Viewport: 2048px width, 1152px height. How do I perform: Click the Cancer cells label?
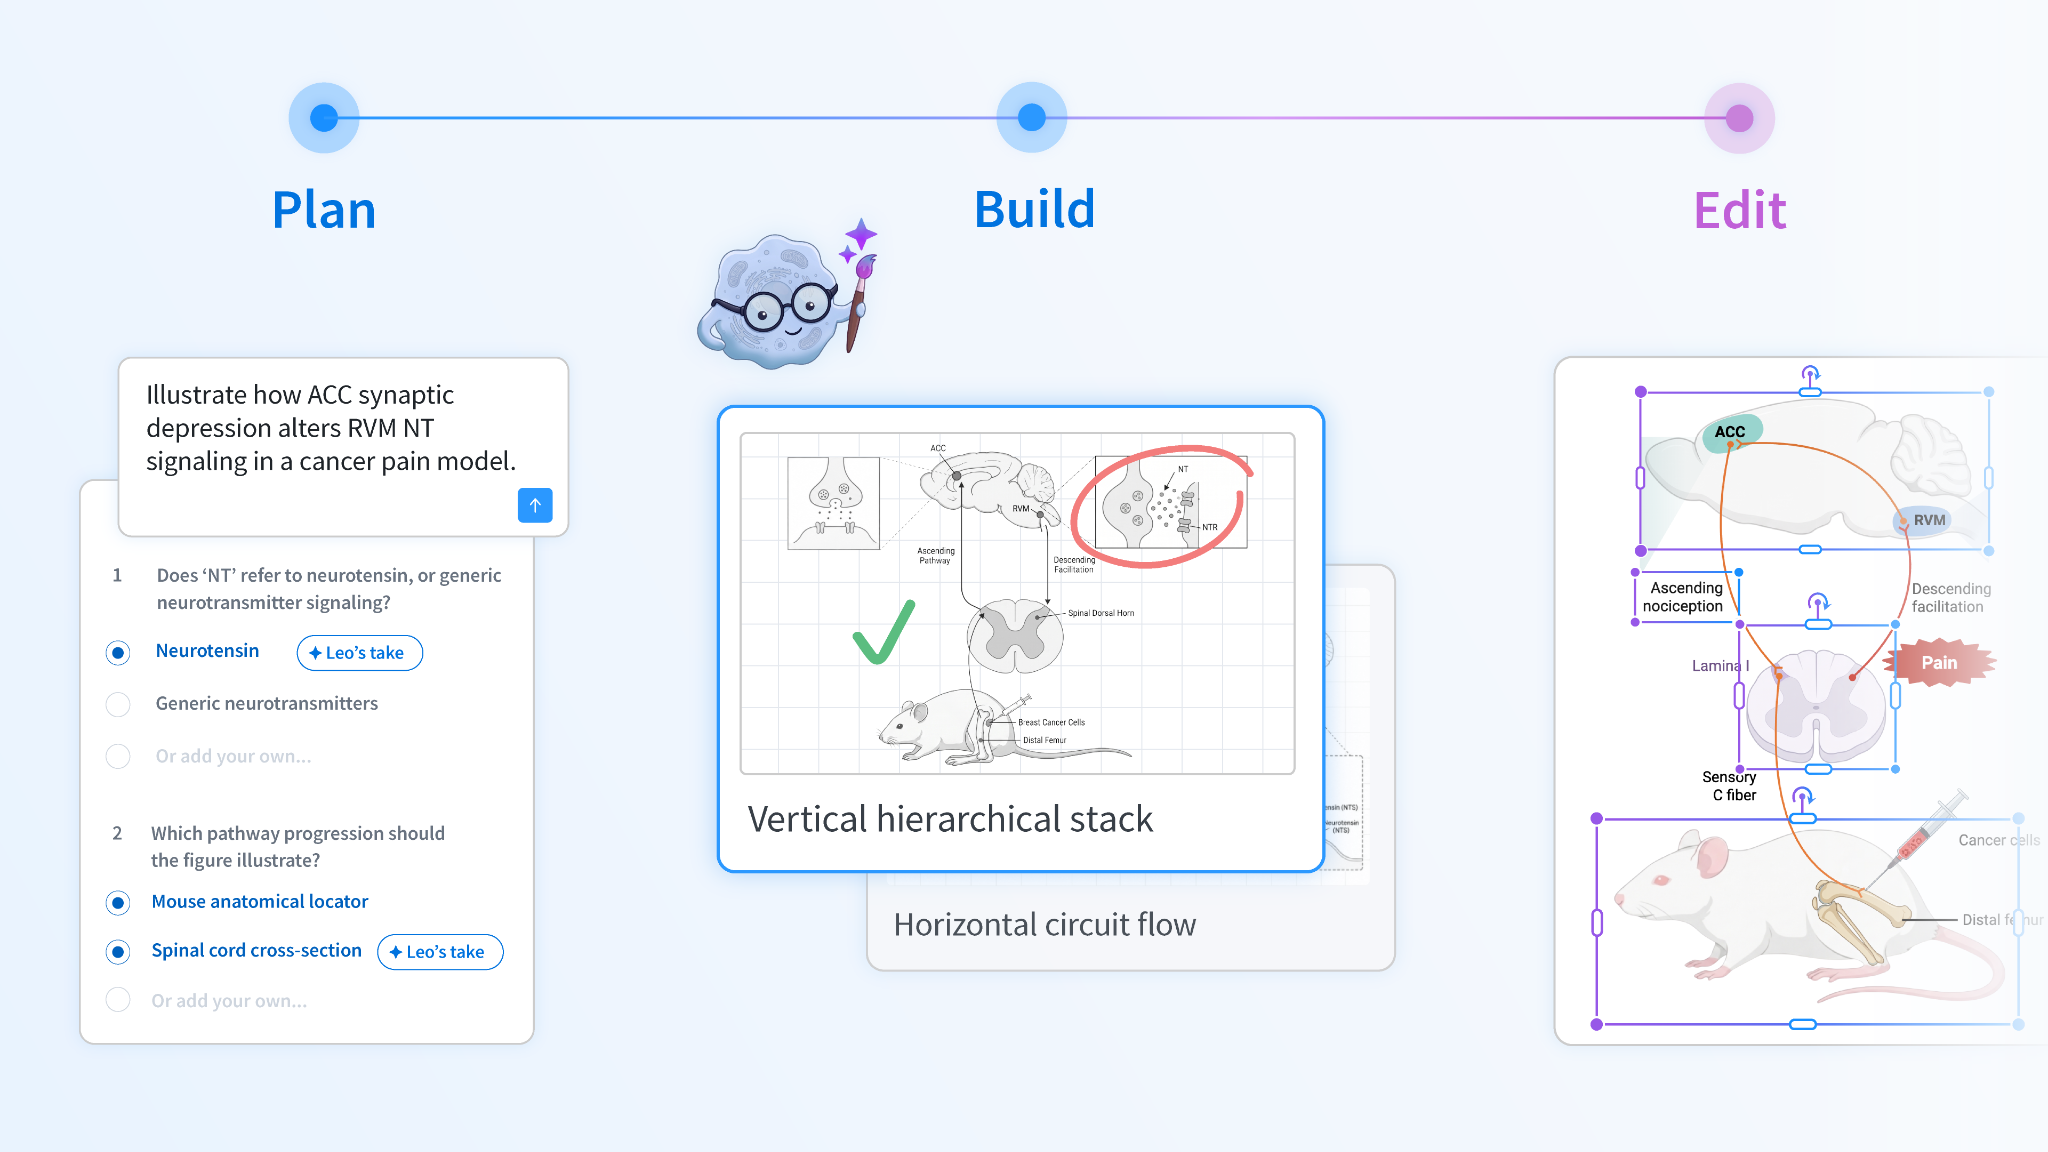tap(1998, 840)
